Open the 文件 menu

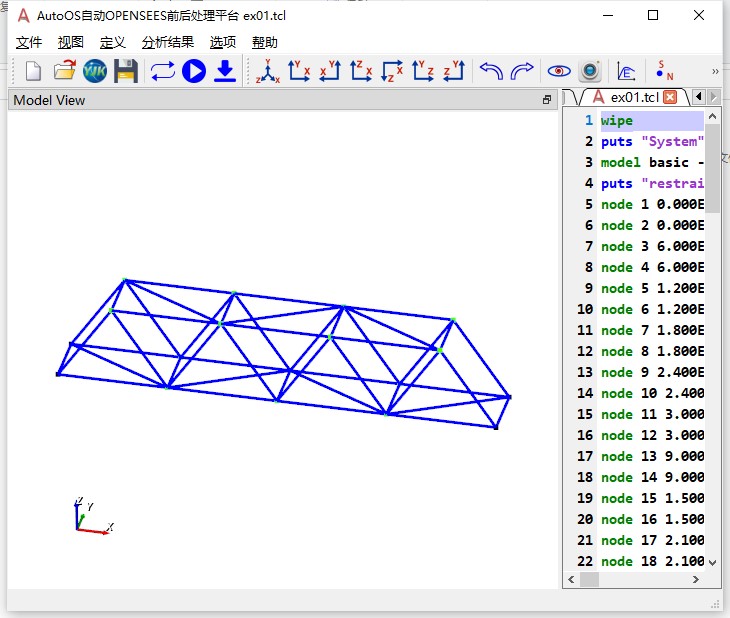29,42
